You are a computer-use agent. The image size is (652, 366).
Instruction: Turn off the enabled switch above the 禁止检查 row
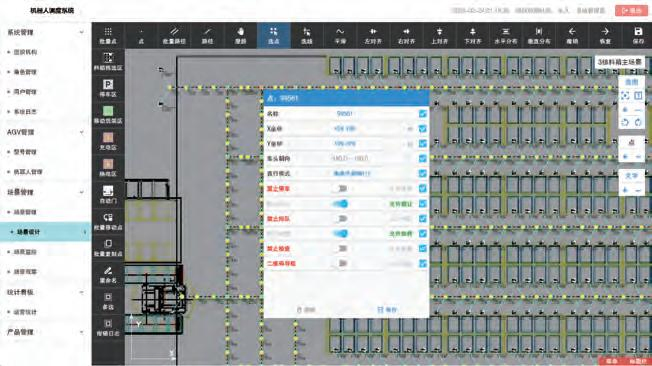point(341,234)
